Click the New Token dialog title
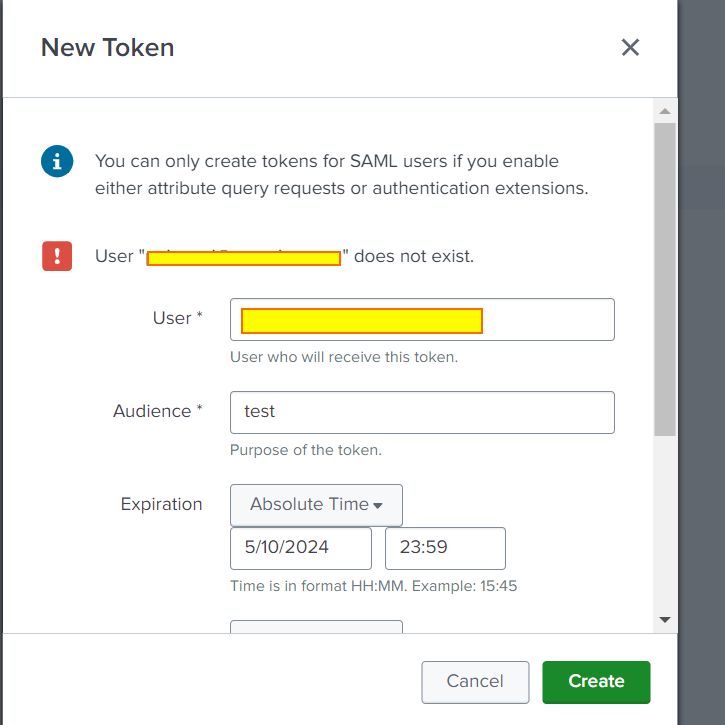This screenshot has height=725, width=725. 107,47
